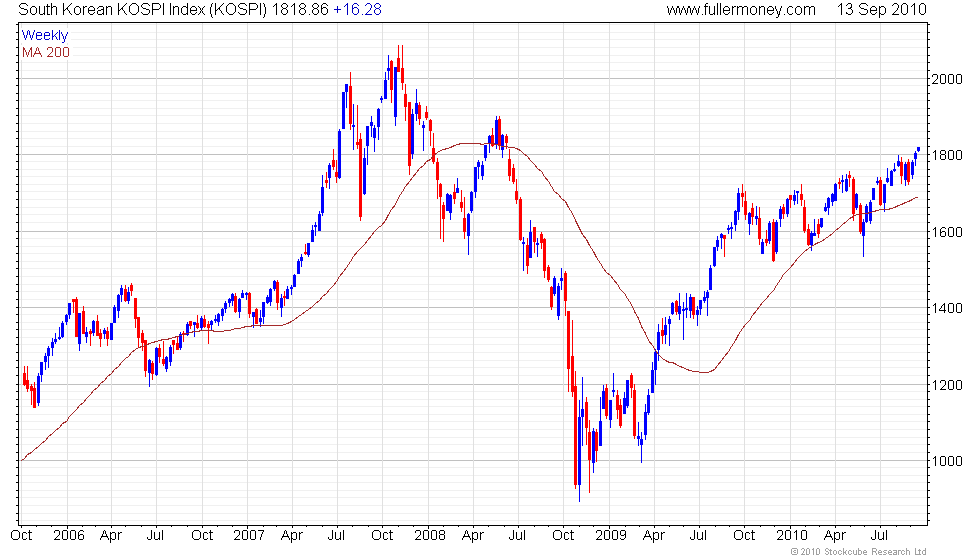Click the 'MA 200' legend label
The image size is (980, 560).
point(46,52)
